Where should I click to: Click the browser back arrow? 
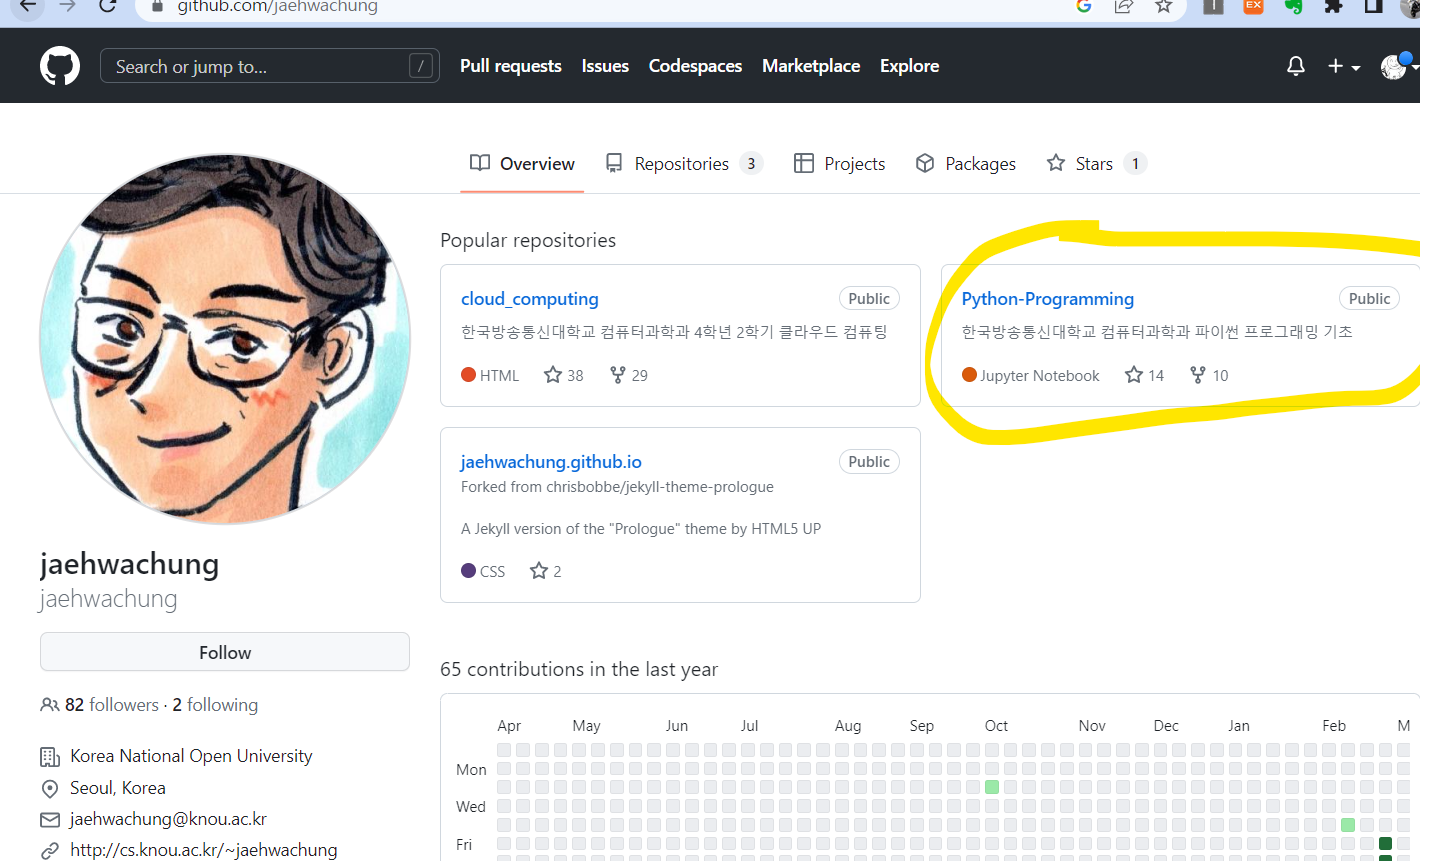point(28,7)
